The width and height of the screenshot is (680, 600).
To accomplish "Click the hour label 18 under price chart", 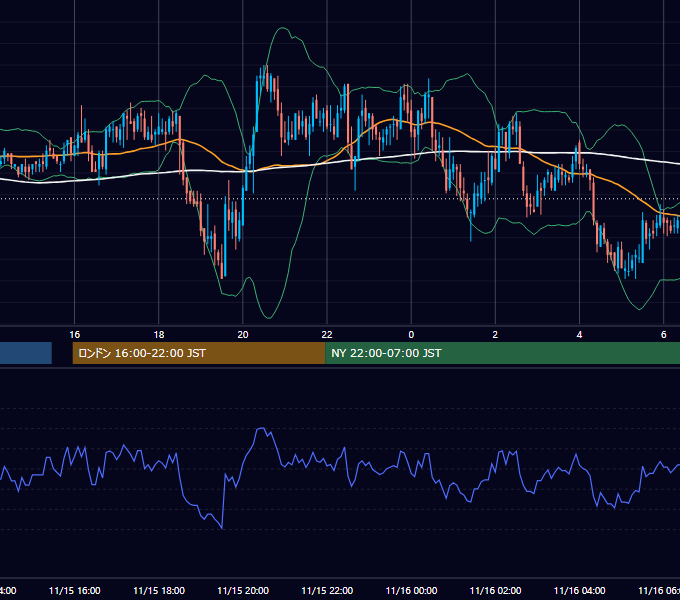I will 159,334.
